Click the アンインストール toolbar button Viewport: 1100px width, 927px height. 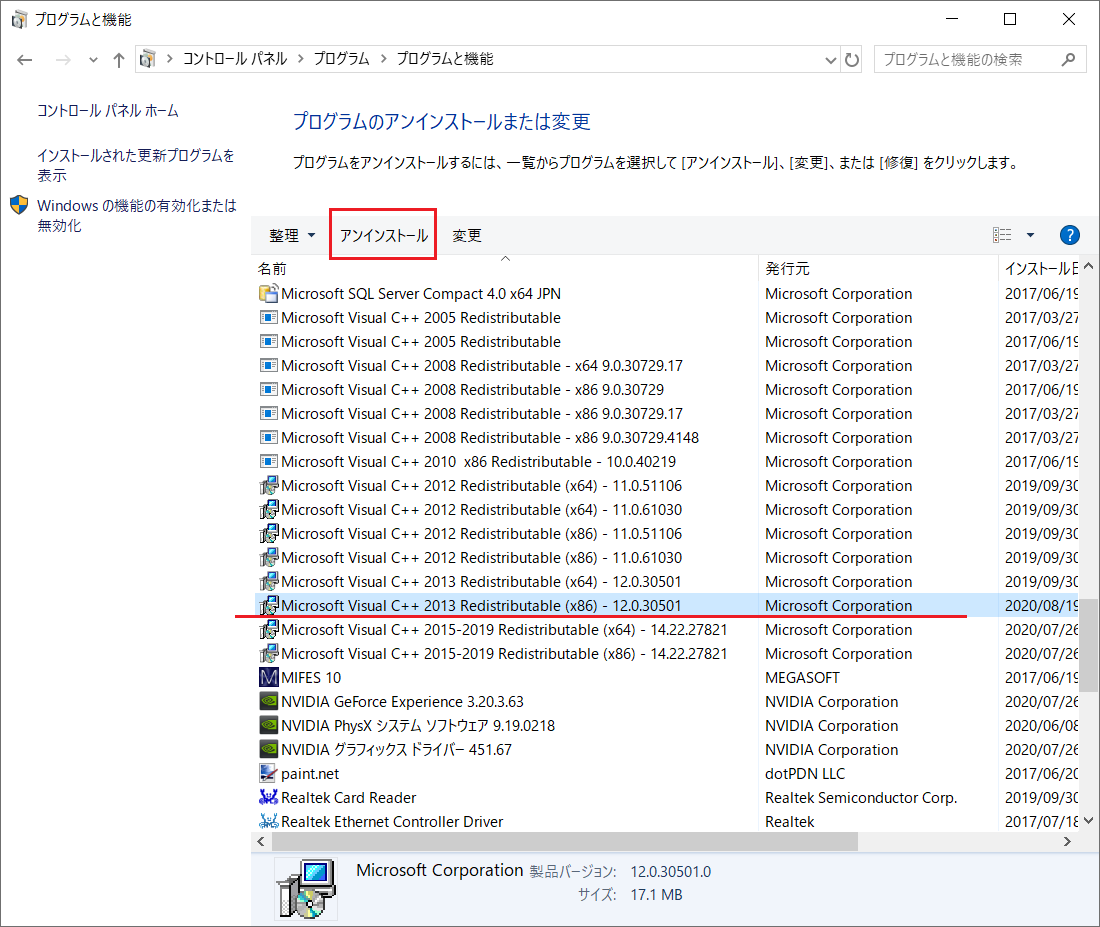pyautogui.click(x=384, y=235)
